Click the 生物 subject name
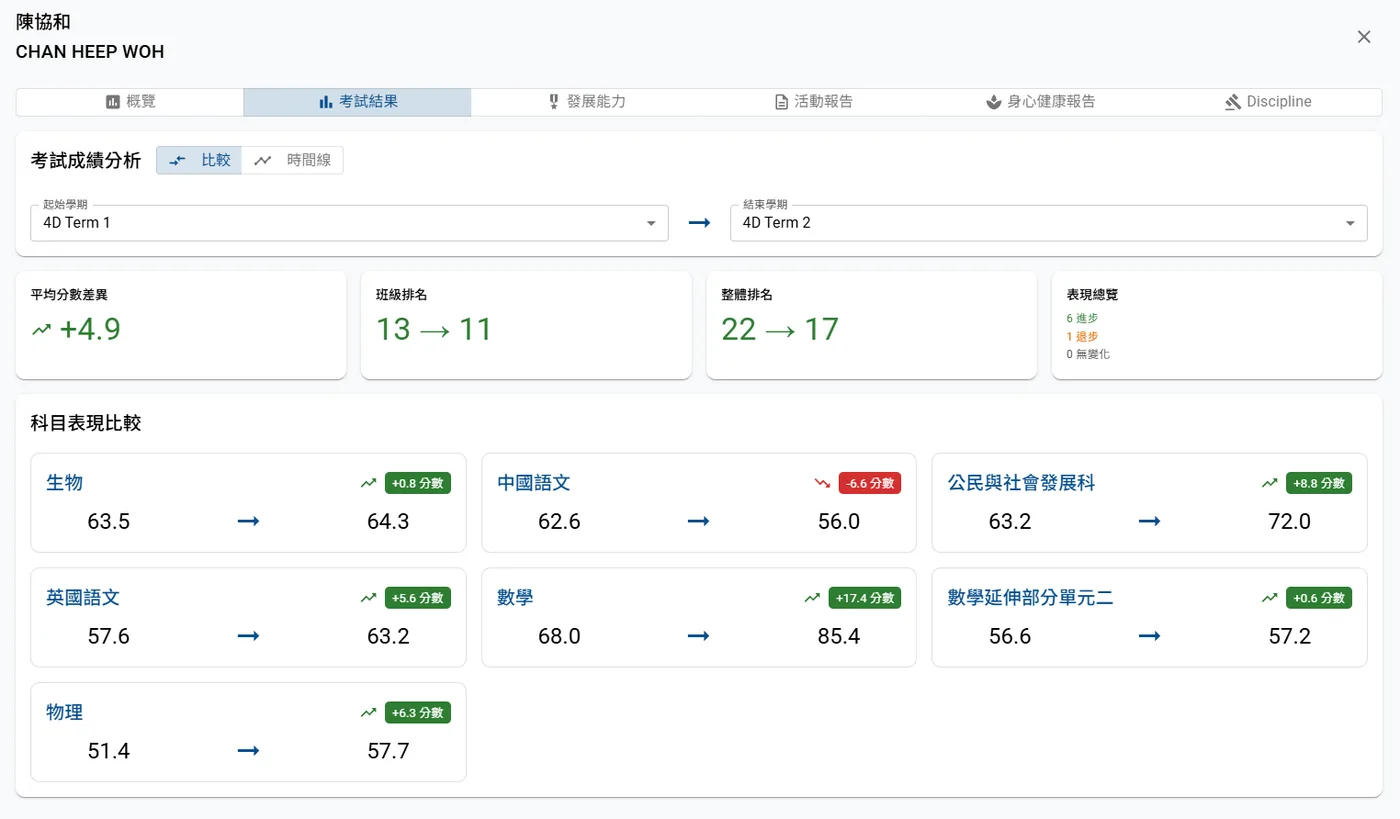Screen dimensions: 1400x819 pos(65,483)
